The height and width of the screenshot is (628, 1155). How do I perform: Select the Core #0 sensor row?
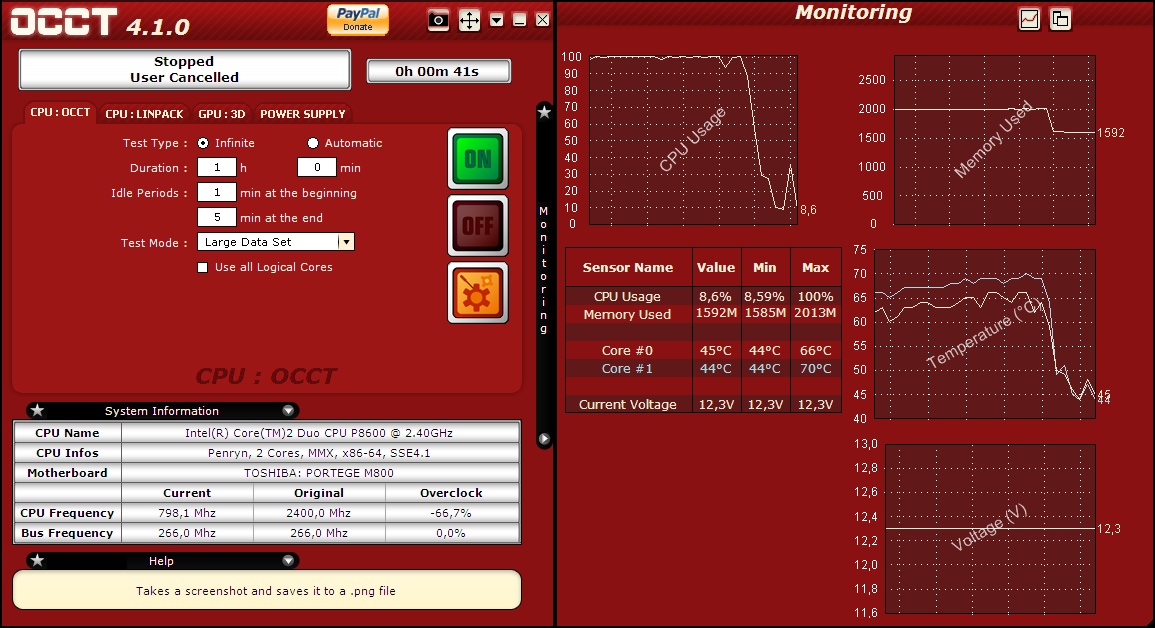click(703, 350)
